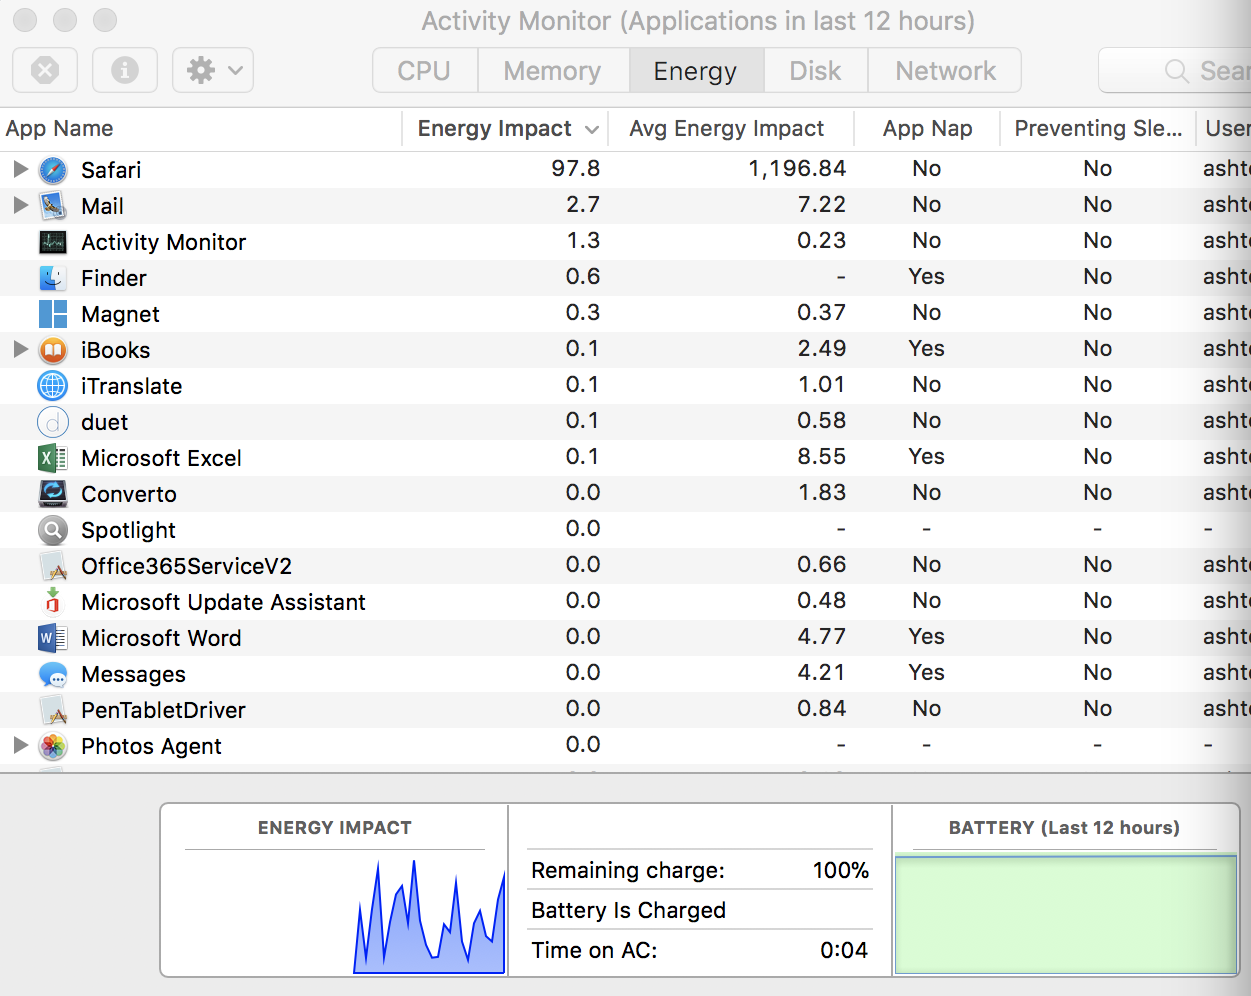Click Mail's 2.7 energy impact value
This screenshot has width=1251, height=996.
[x=583, y=205]
